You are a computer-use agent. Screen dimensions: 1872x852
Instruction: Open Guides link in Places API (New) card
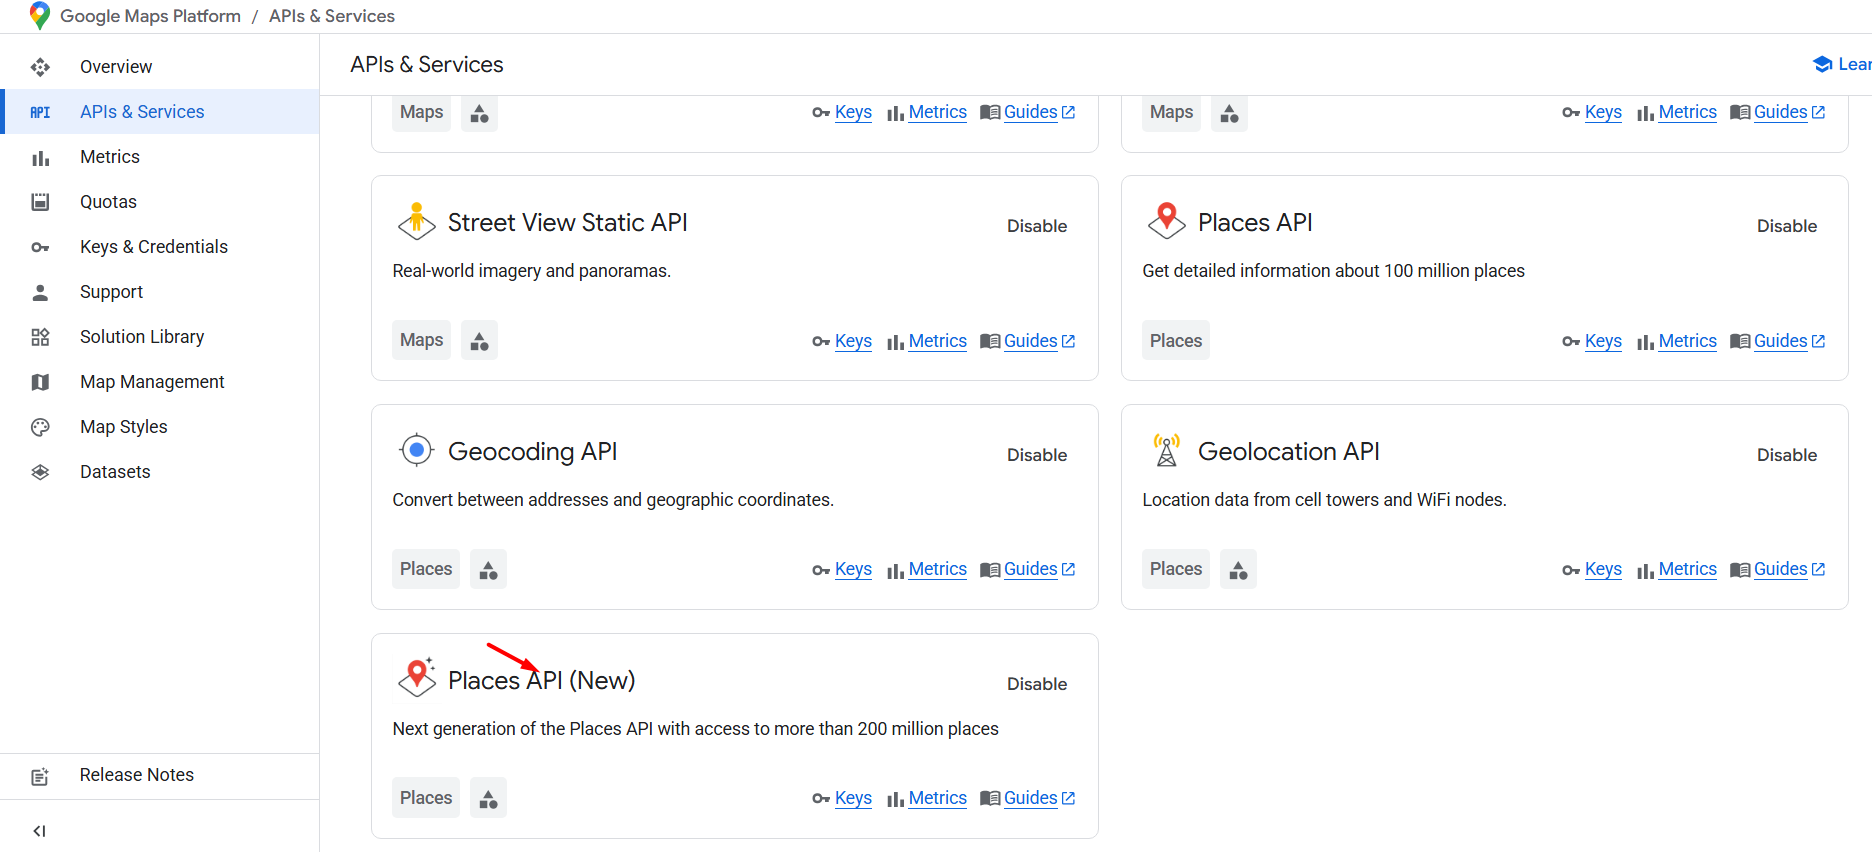coord(1030,798)
